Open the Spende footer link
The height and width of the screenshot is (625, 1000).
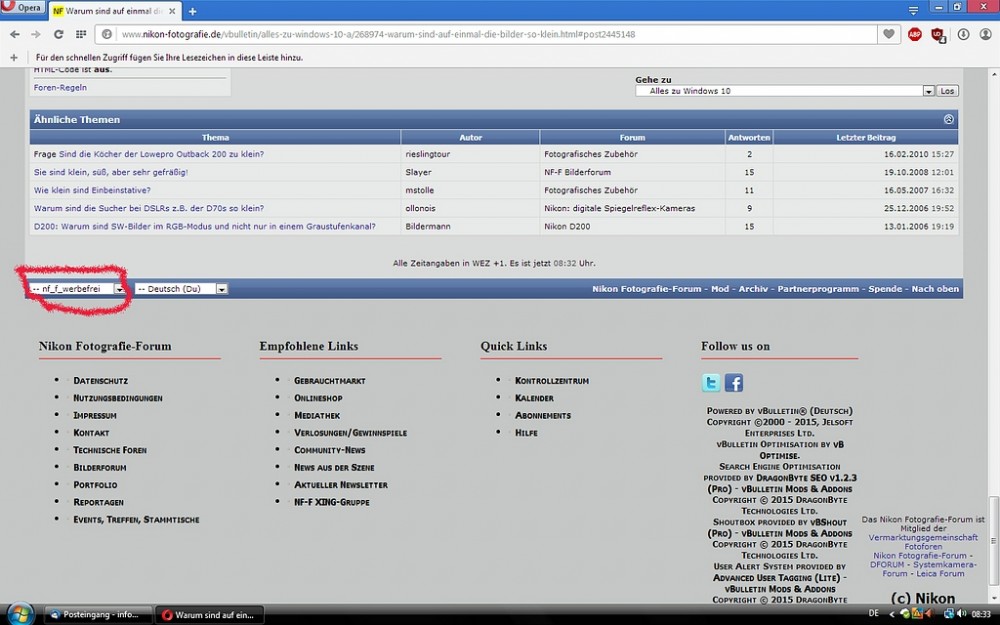click(885, 289)
